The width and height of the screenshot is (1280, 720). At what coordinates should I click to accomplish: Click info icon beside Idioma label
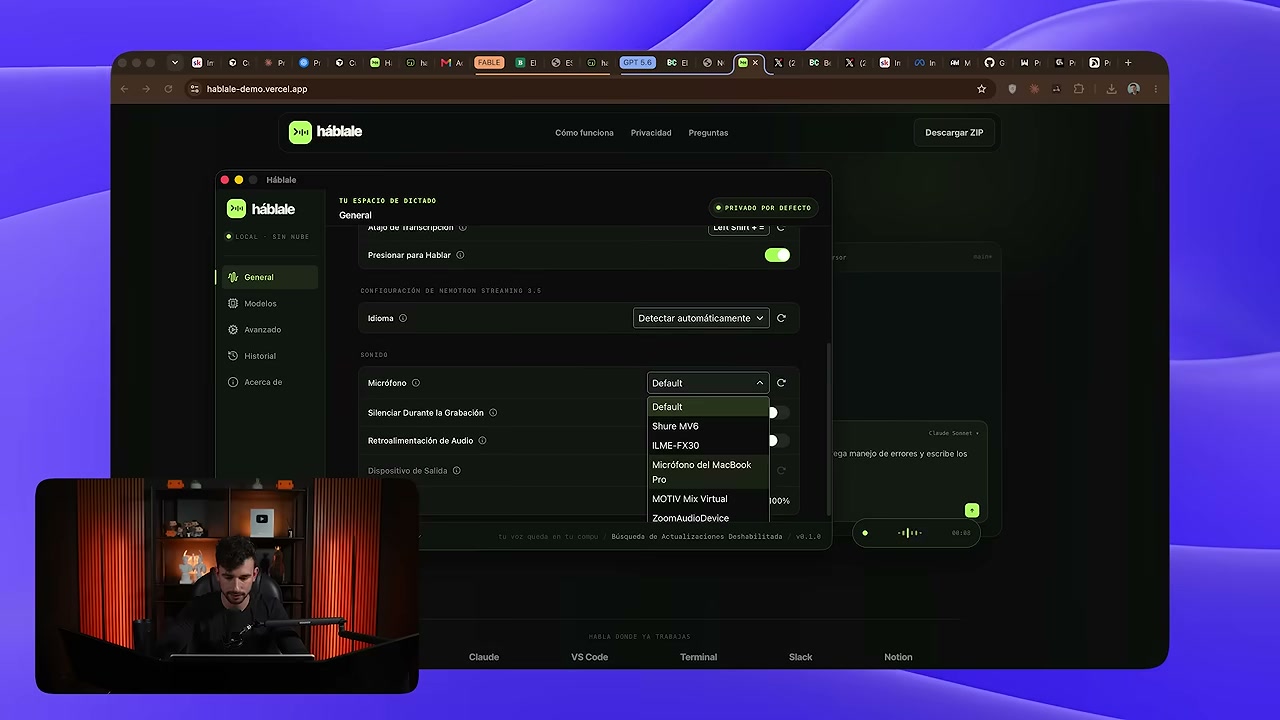point(403,318)
